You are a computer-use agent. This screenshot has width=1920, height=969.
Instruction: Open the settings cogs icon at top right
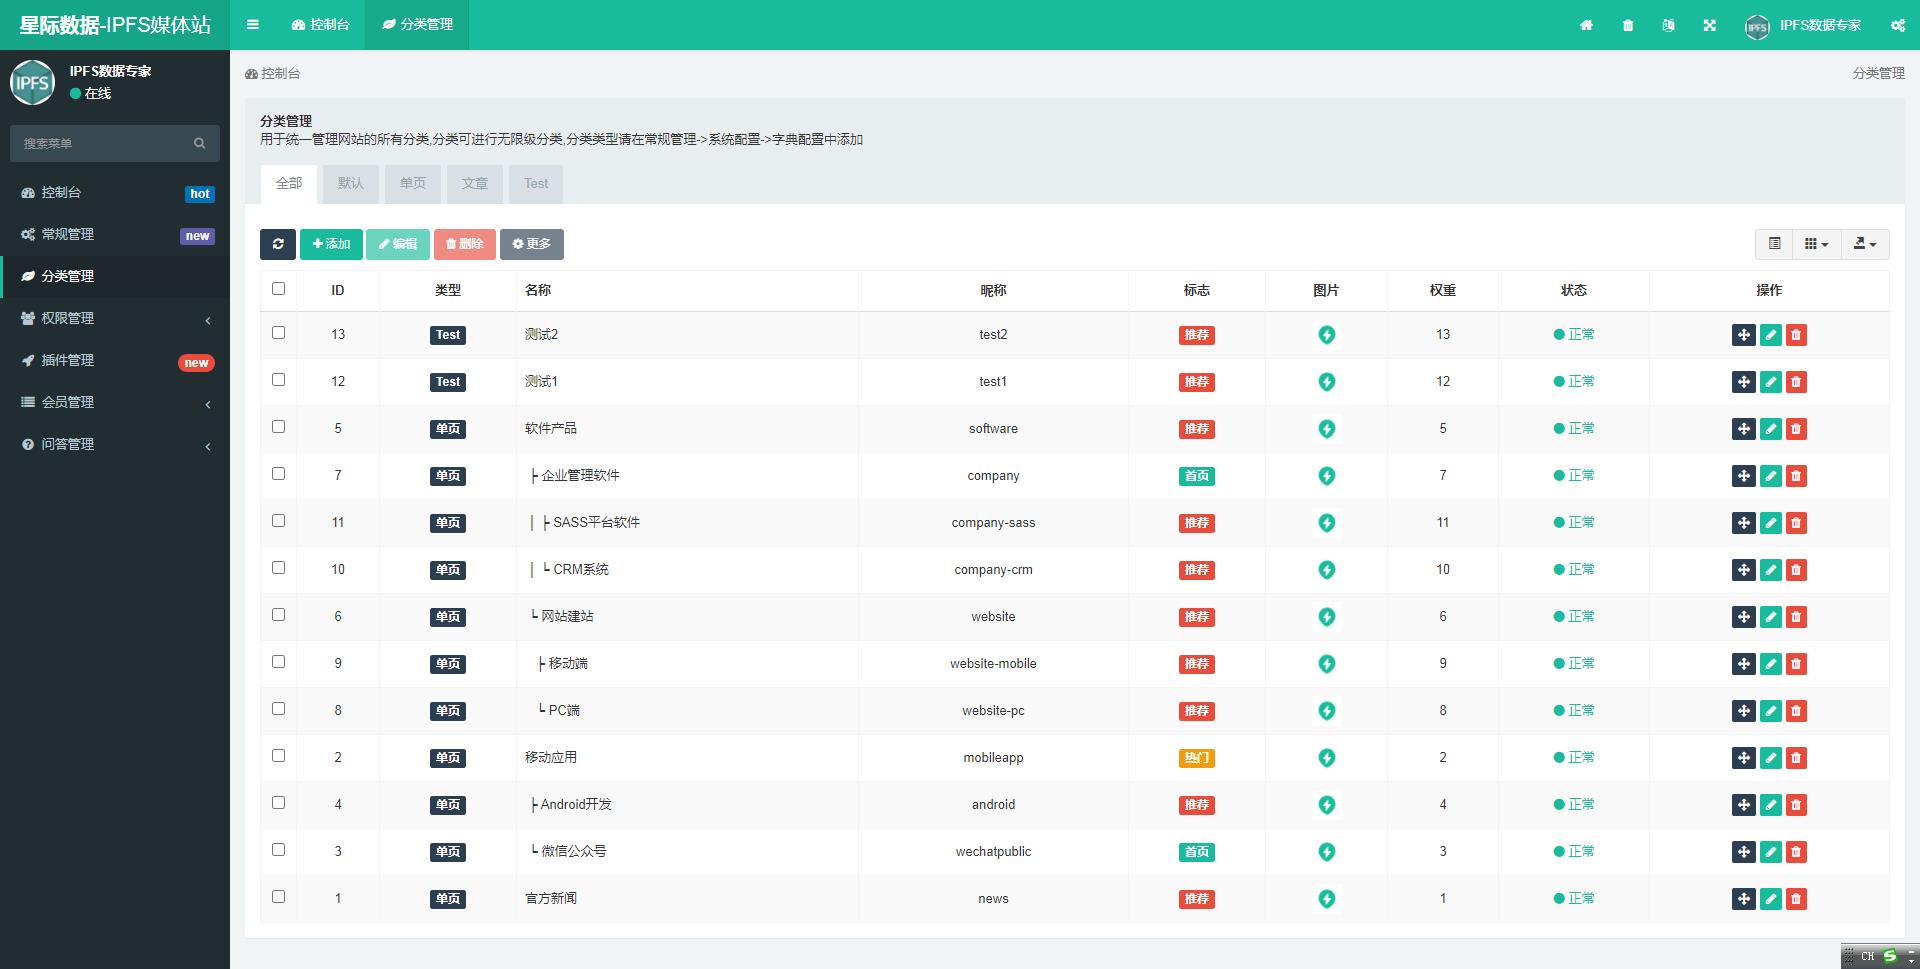point(1897,25)
